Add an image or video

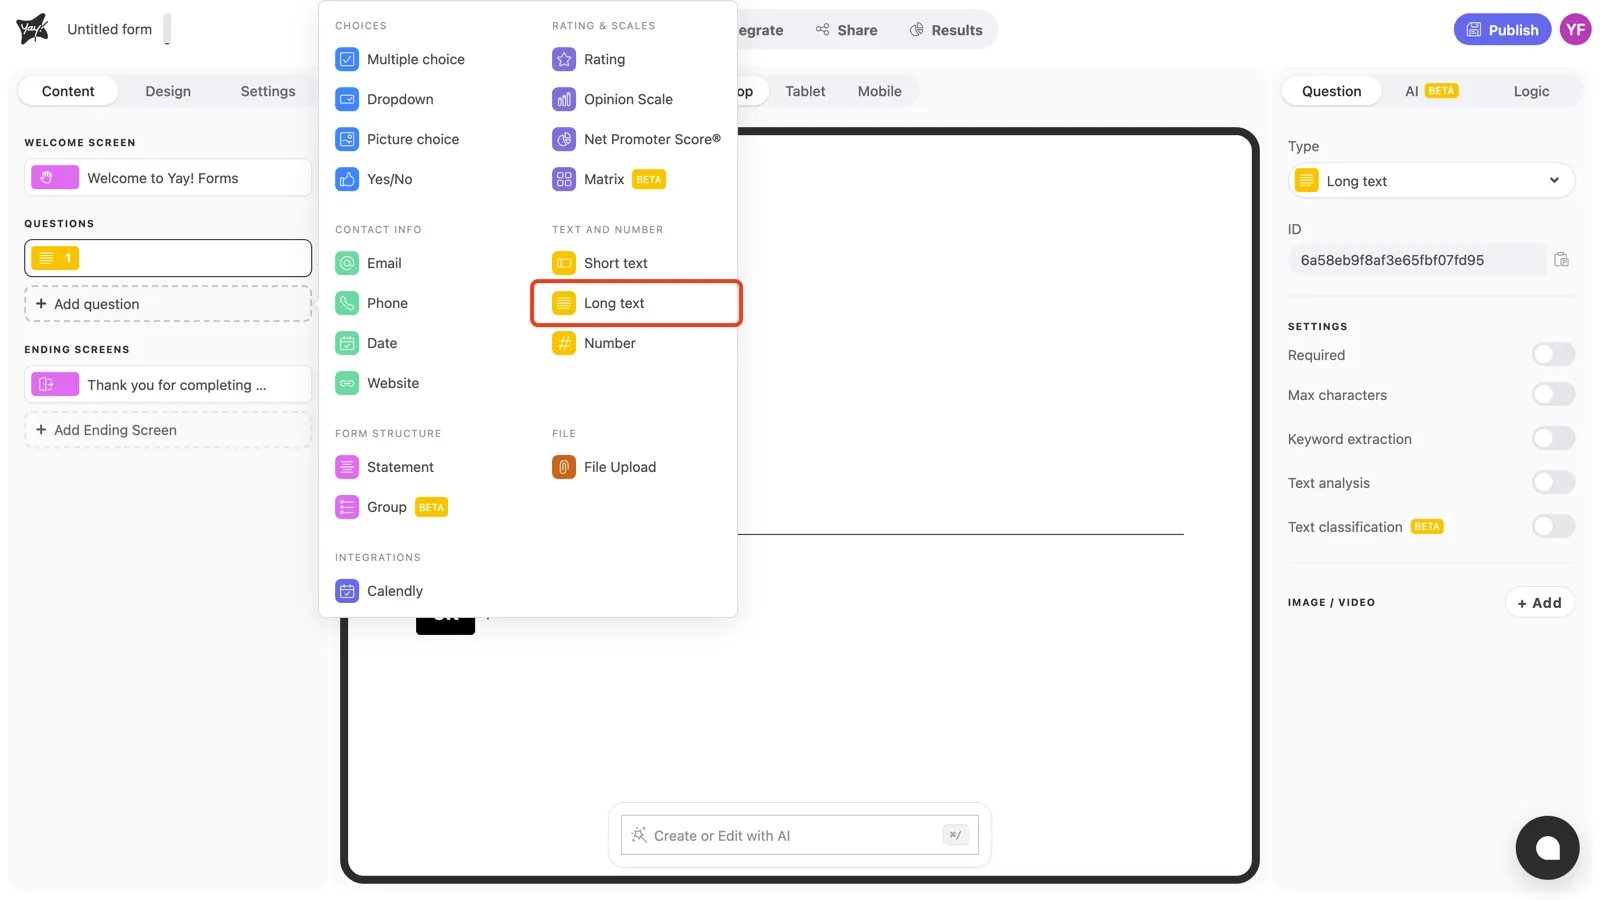pos(1539,602)
